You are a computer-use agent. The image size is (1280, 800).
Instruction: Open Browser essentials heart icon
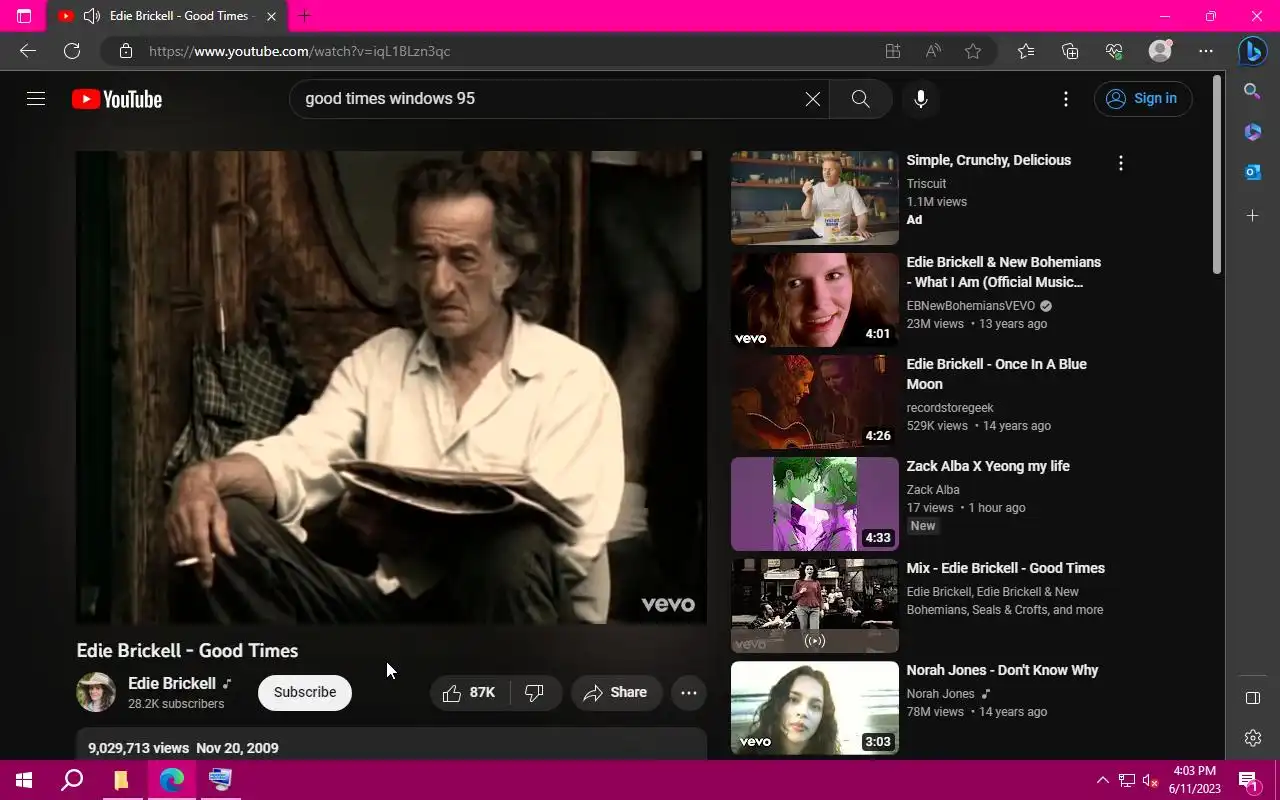coord(1114,51)
